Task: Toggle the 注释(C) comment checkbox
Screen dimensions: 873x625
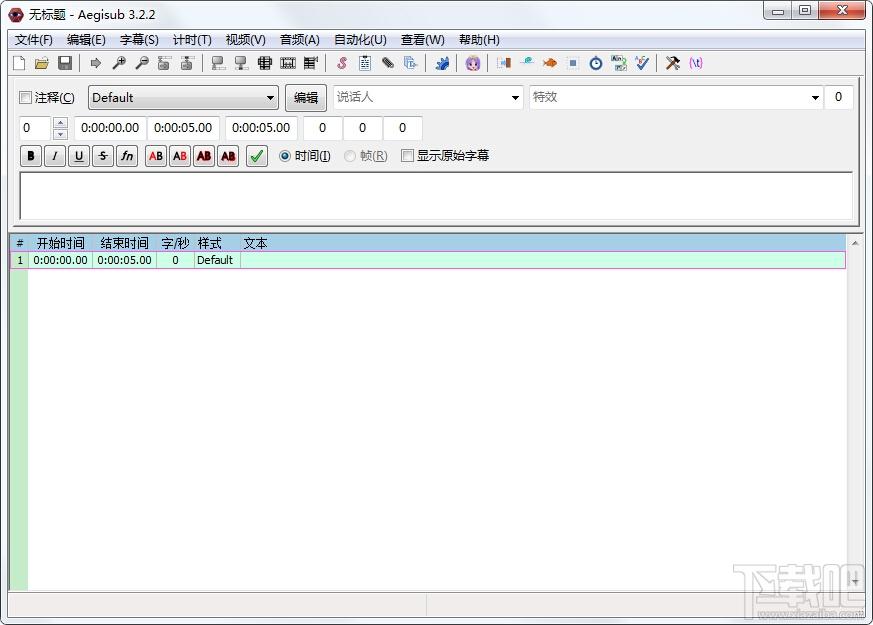Action: click(x=25, y=98)
